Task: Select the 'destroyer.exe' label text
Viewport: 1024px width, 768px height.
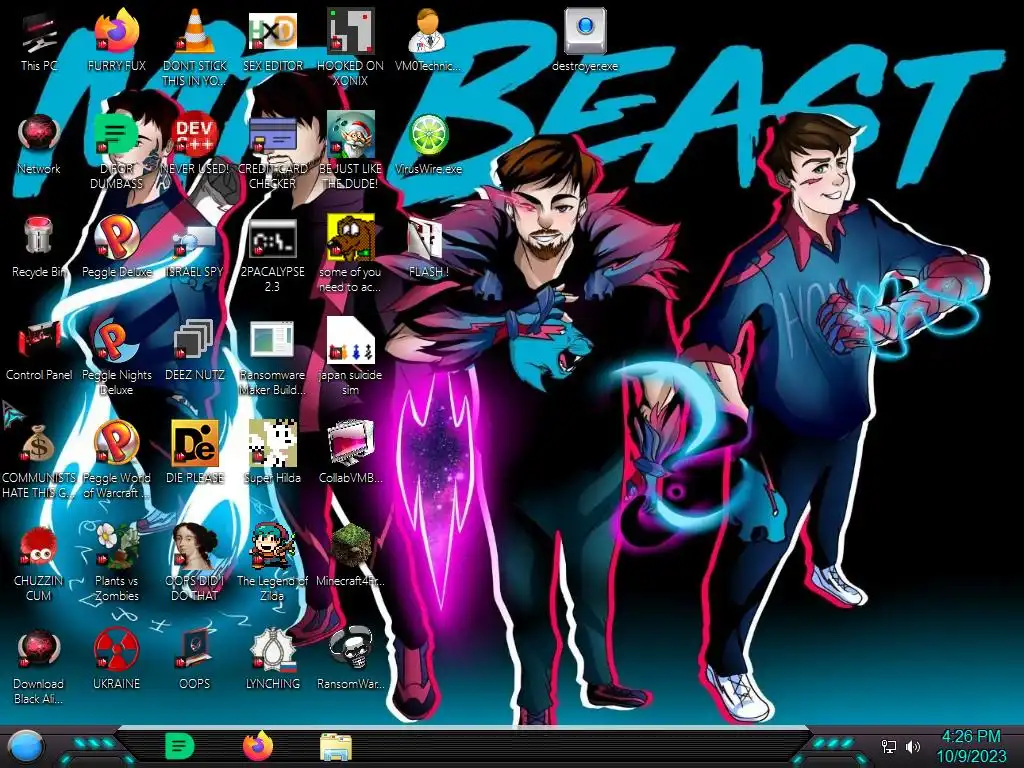Action: pyautogui.click(x=584, y=66)
